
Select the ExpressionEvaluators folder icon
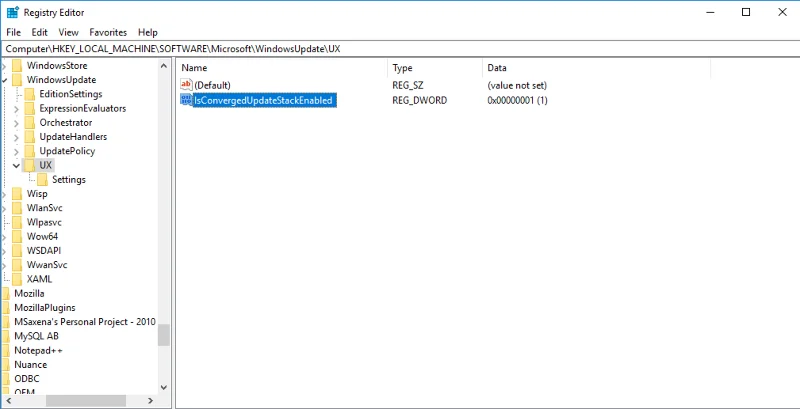click(30, 108)
